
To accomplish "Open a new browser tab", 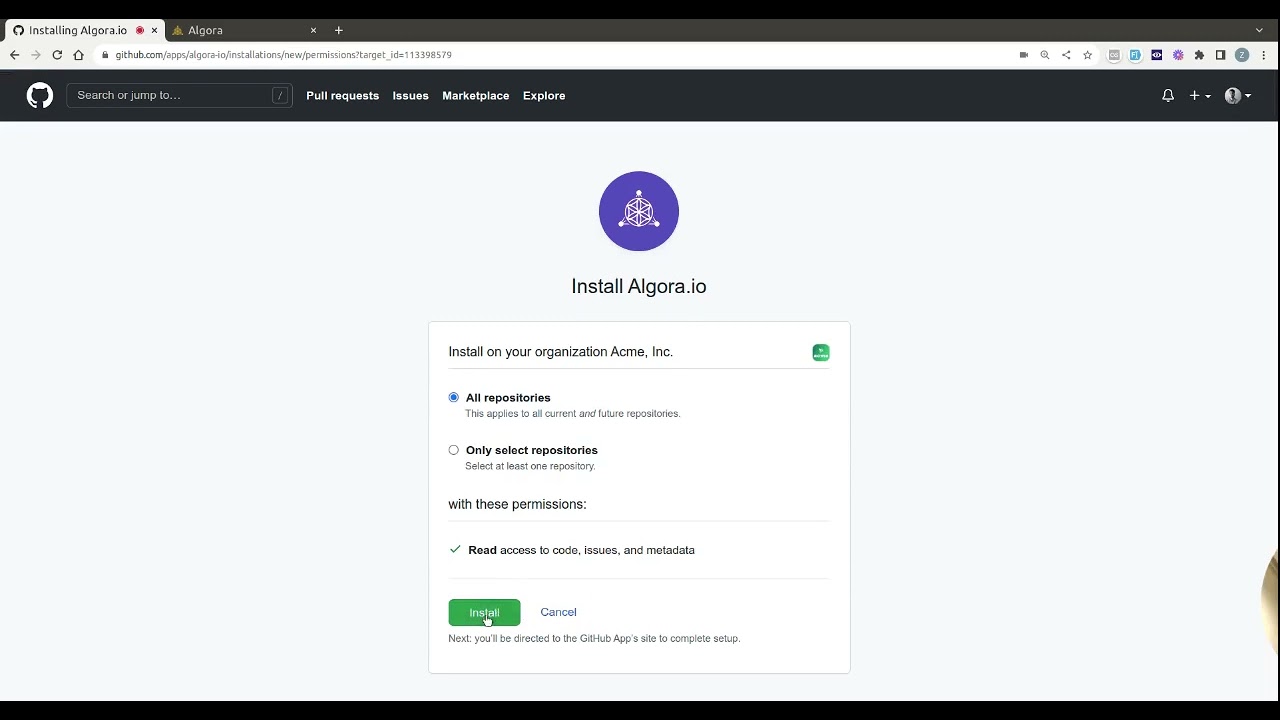I will tap(339, 30).
